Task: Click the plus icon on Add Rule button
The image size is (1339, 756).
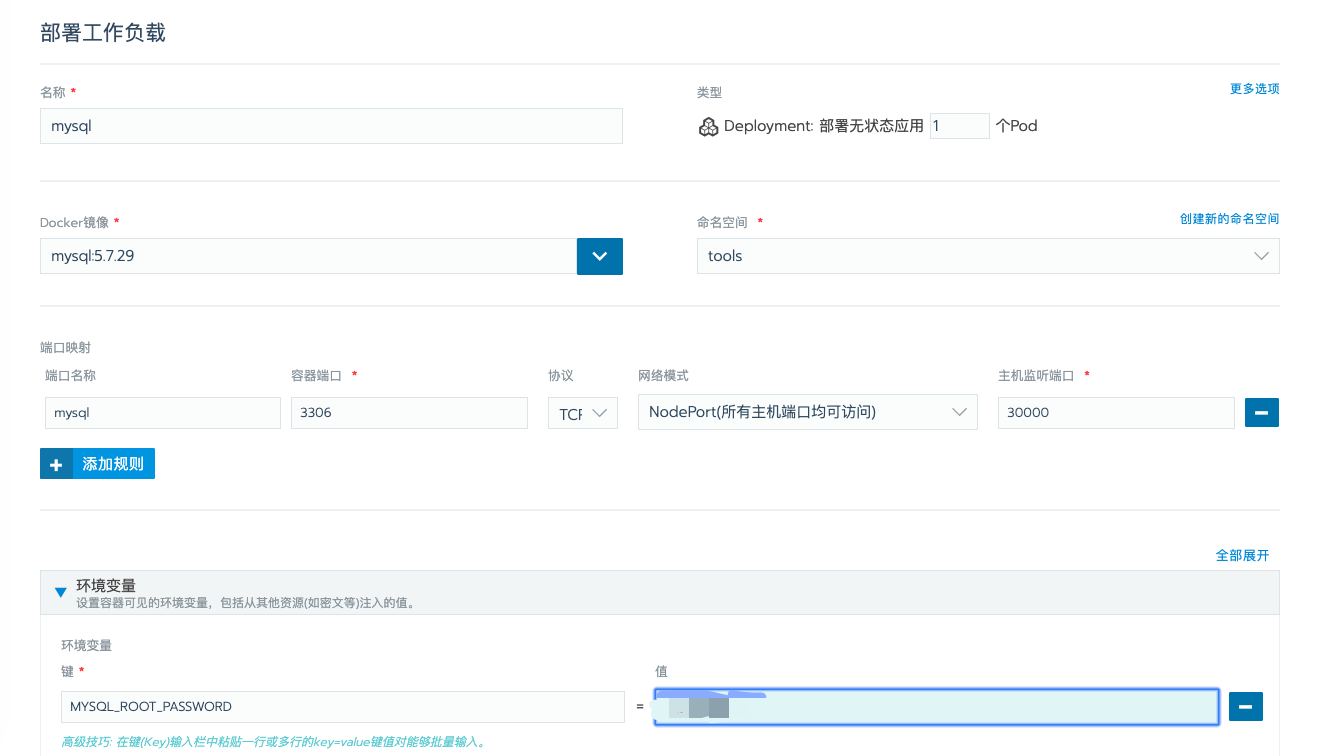Action: click(x=56, y=464)
